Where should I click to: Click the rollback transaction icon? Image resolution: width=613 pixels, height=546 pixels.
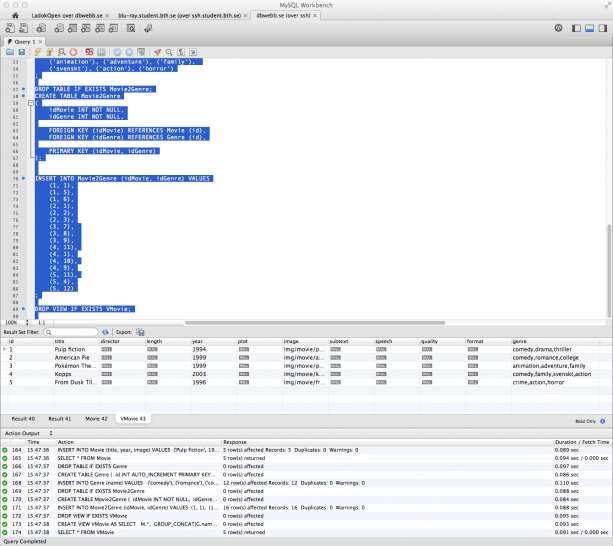coord(129,52)
